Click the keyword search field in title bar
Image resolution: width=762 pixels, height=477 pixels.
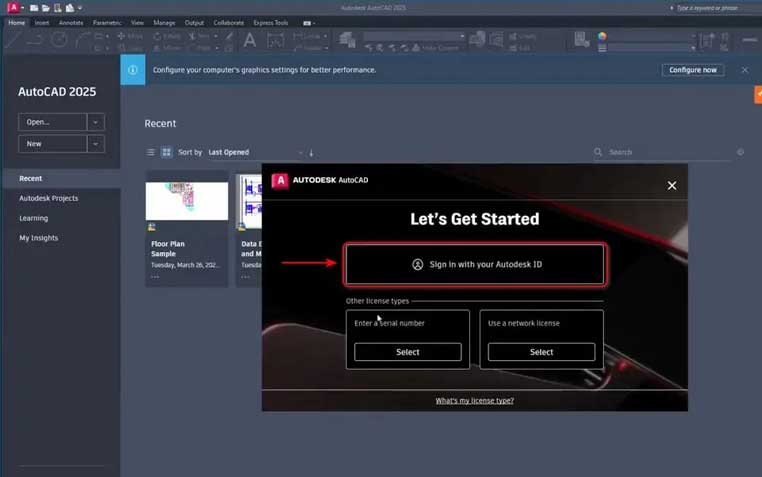point(707,8)
